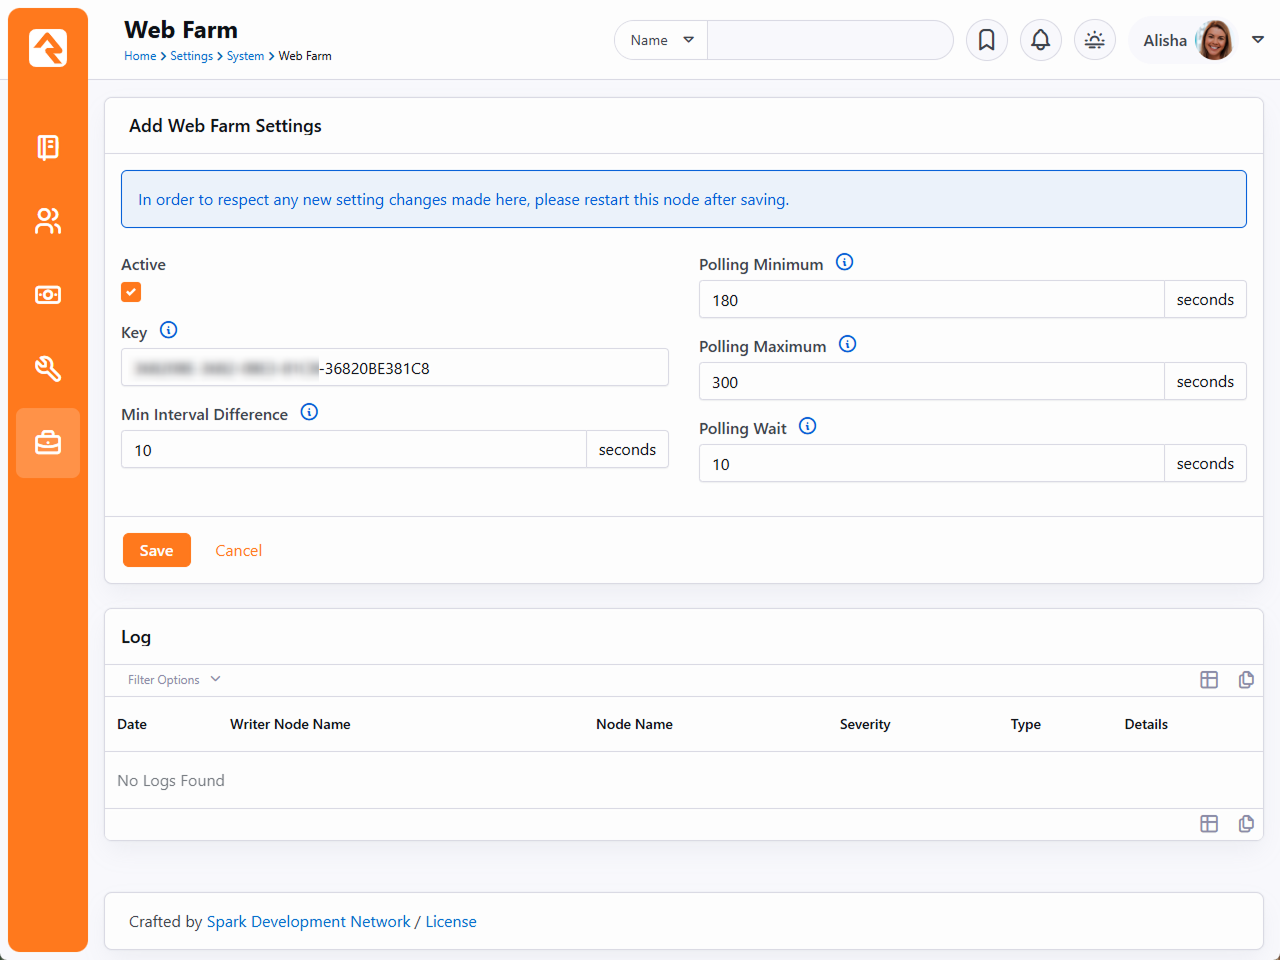The height and width of the screenshot is (960, 1280).
Task: Open the Tools wrench icon in sidebar
Action: 48,369
